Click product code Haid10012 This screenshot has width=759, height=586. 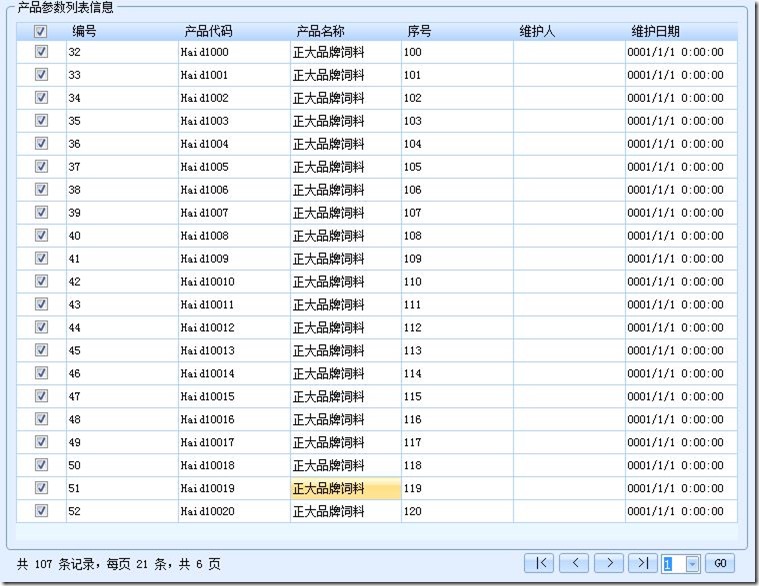pos(234,327)
